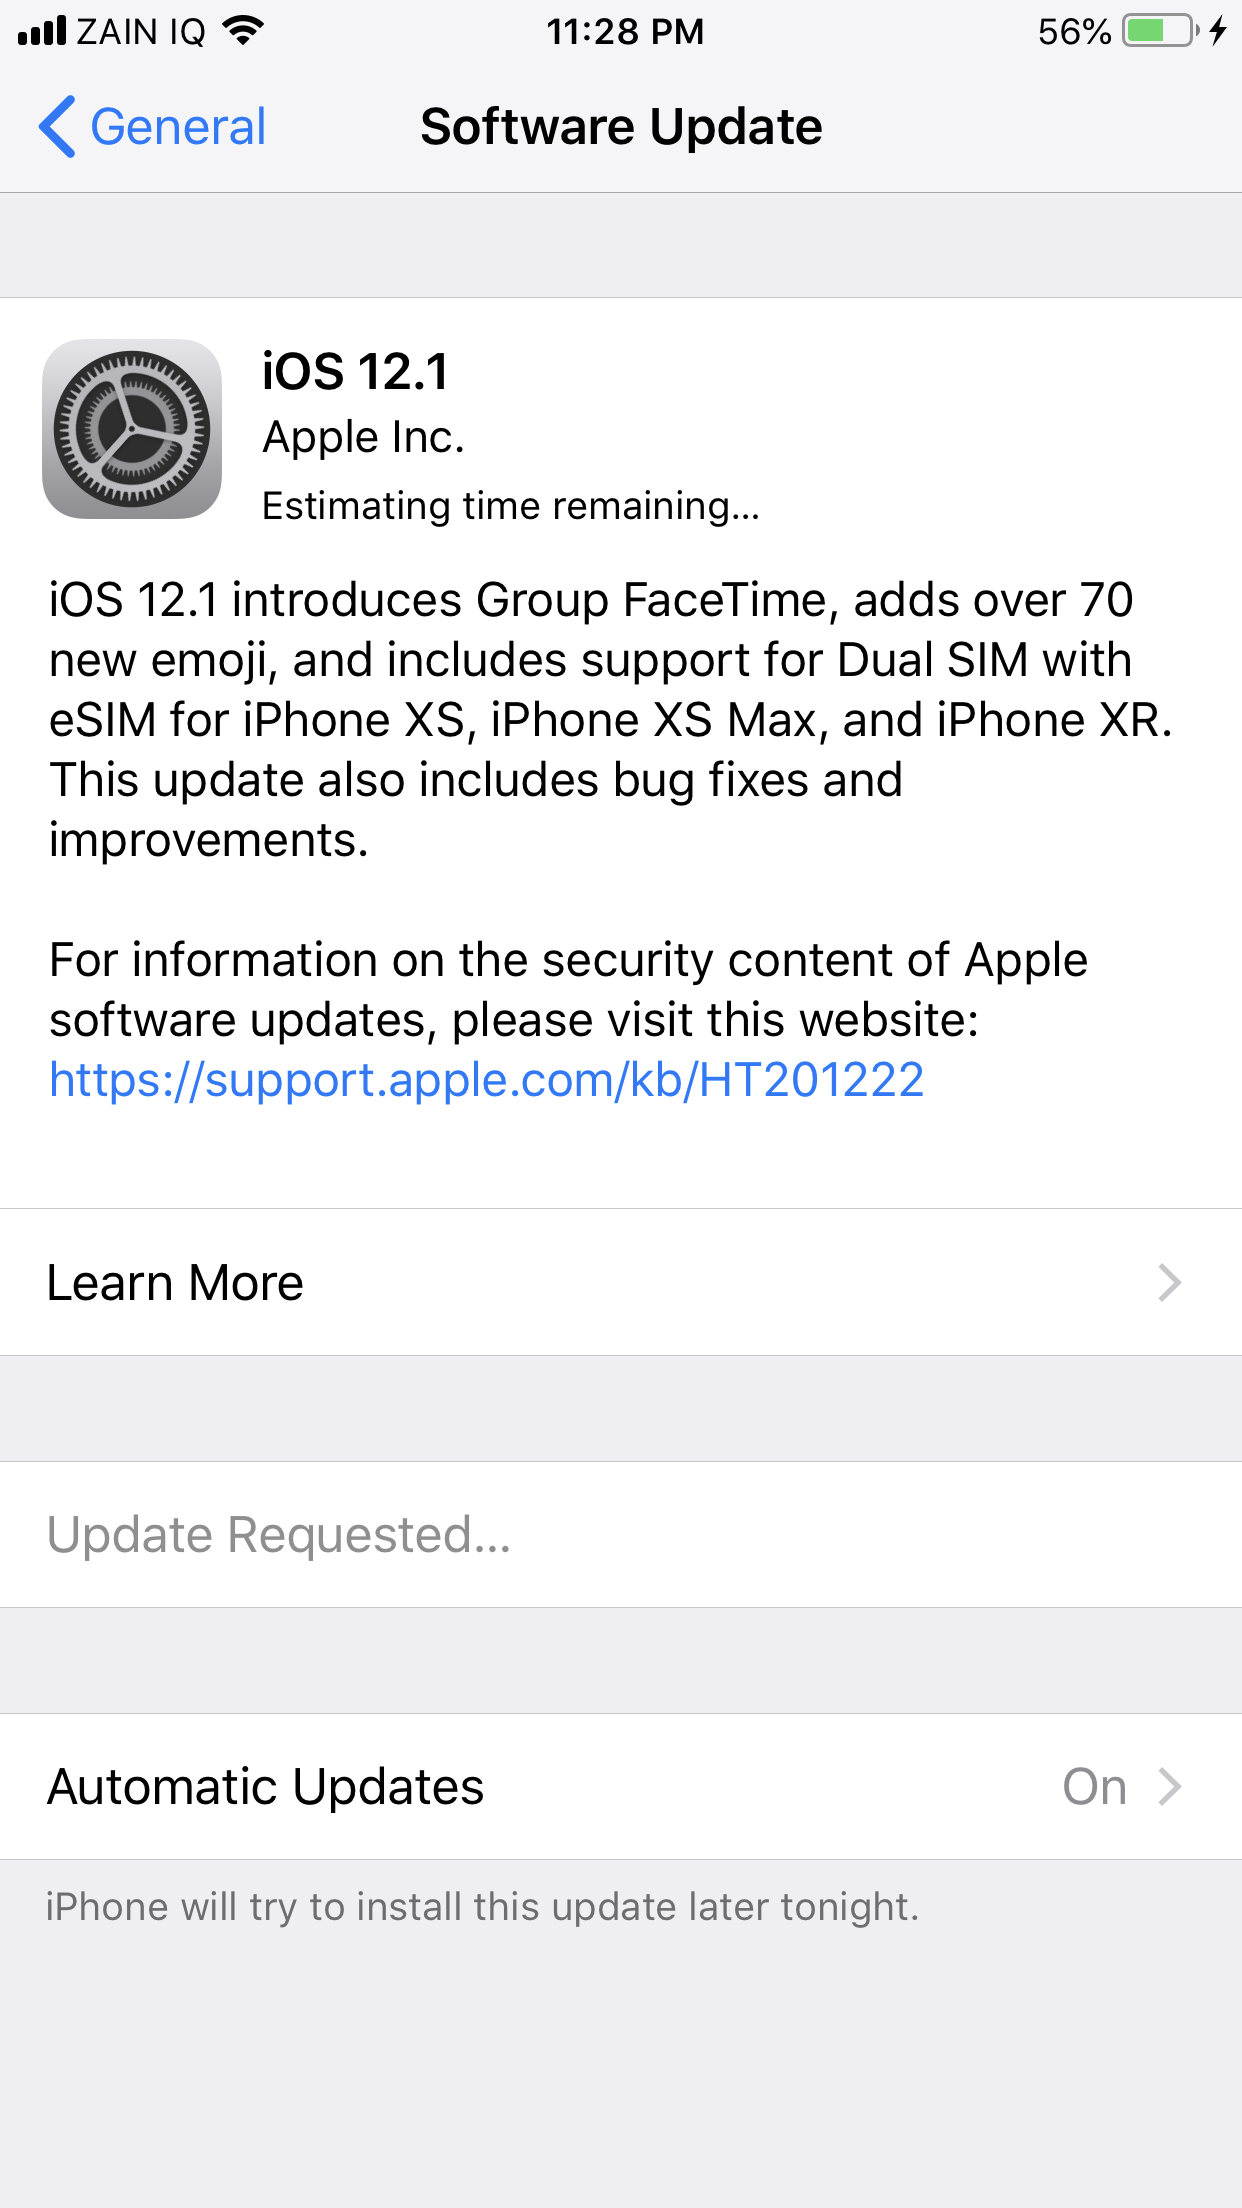Tap the Wi-Fi status icon

243,31
